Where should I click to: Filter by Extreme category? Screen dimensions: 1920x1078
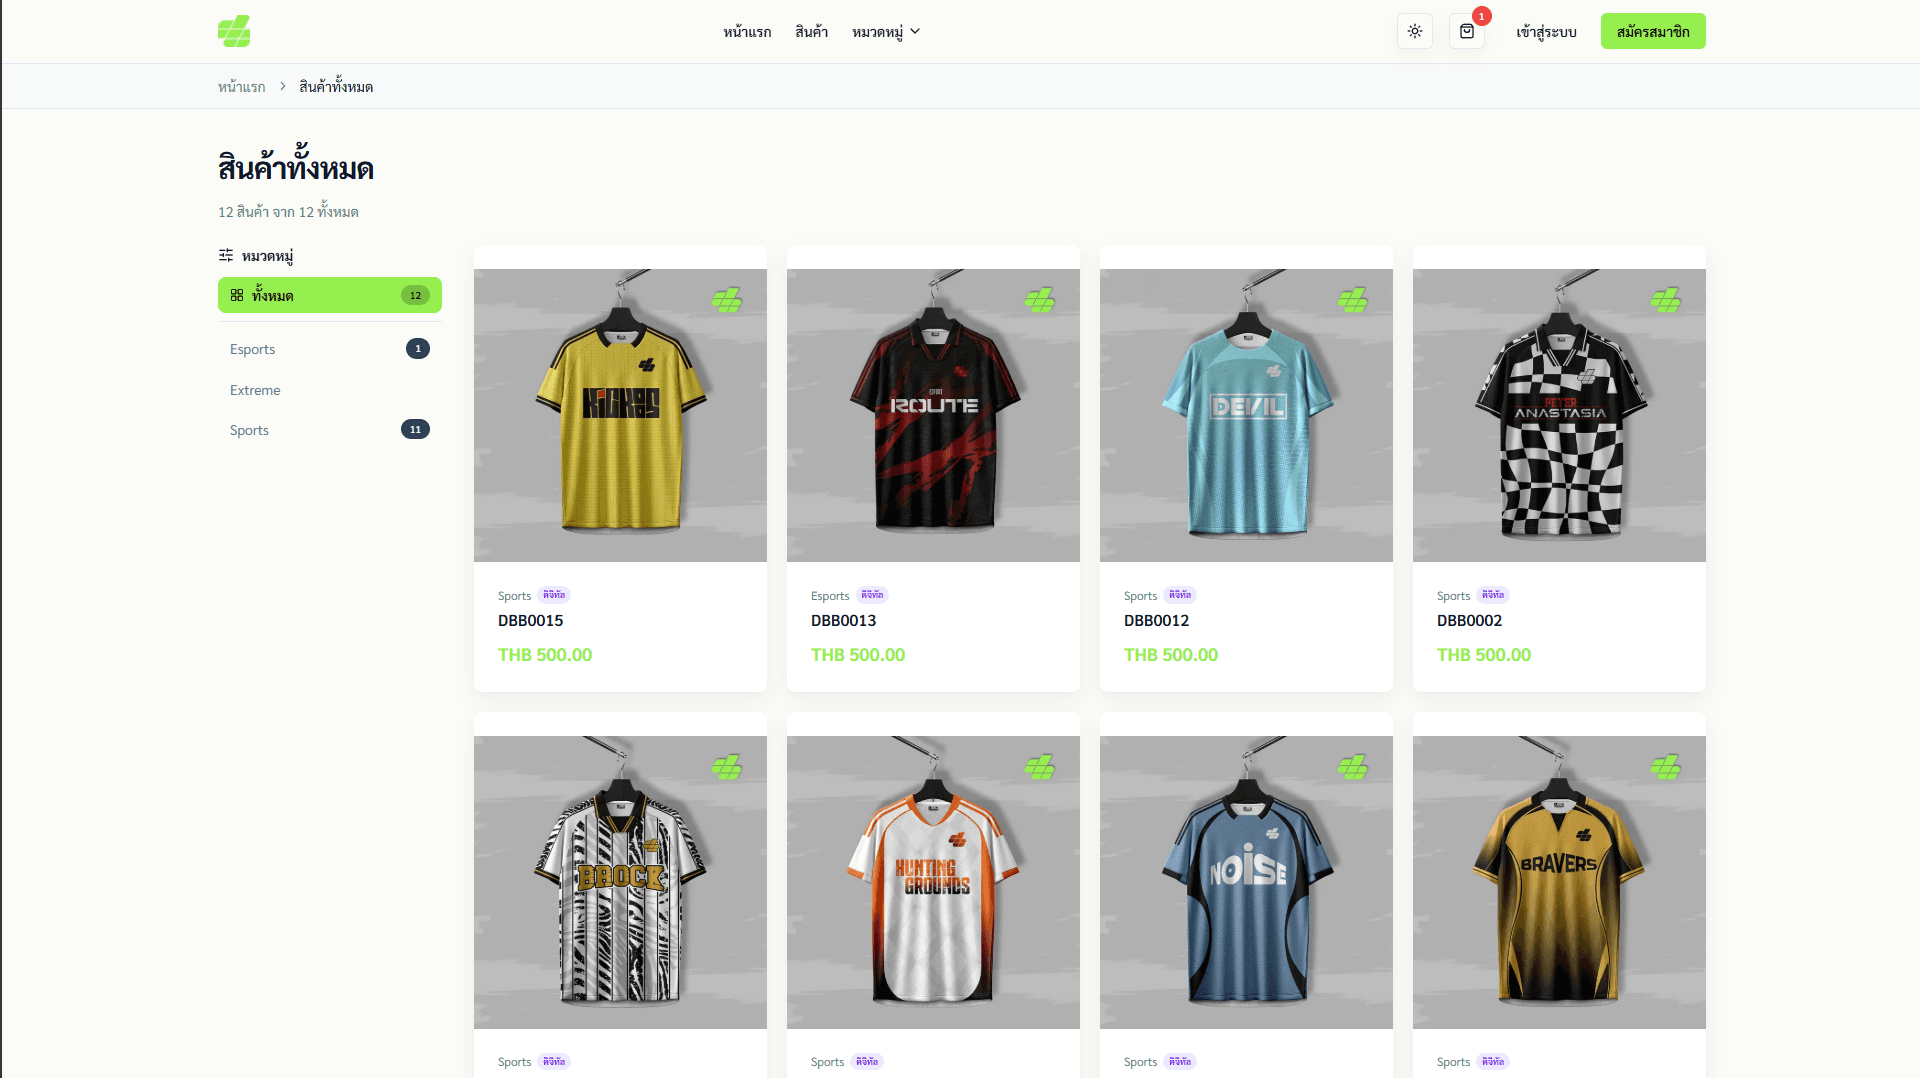(330, 390)
